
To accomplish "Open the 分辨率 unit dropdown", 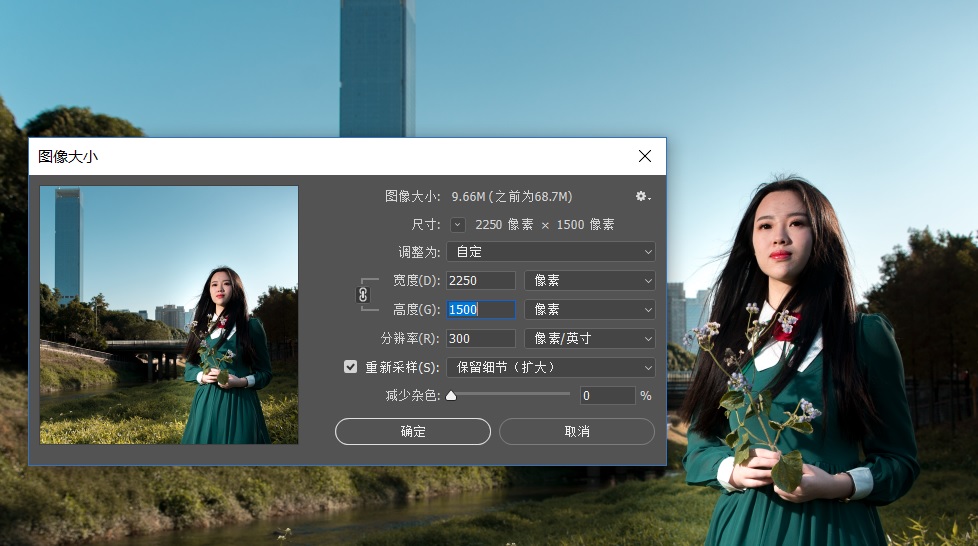I will coord(589,338).
